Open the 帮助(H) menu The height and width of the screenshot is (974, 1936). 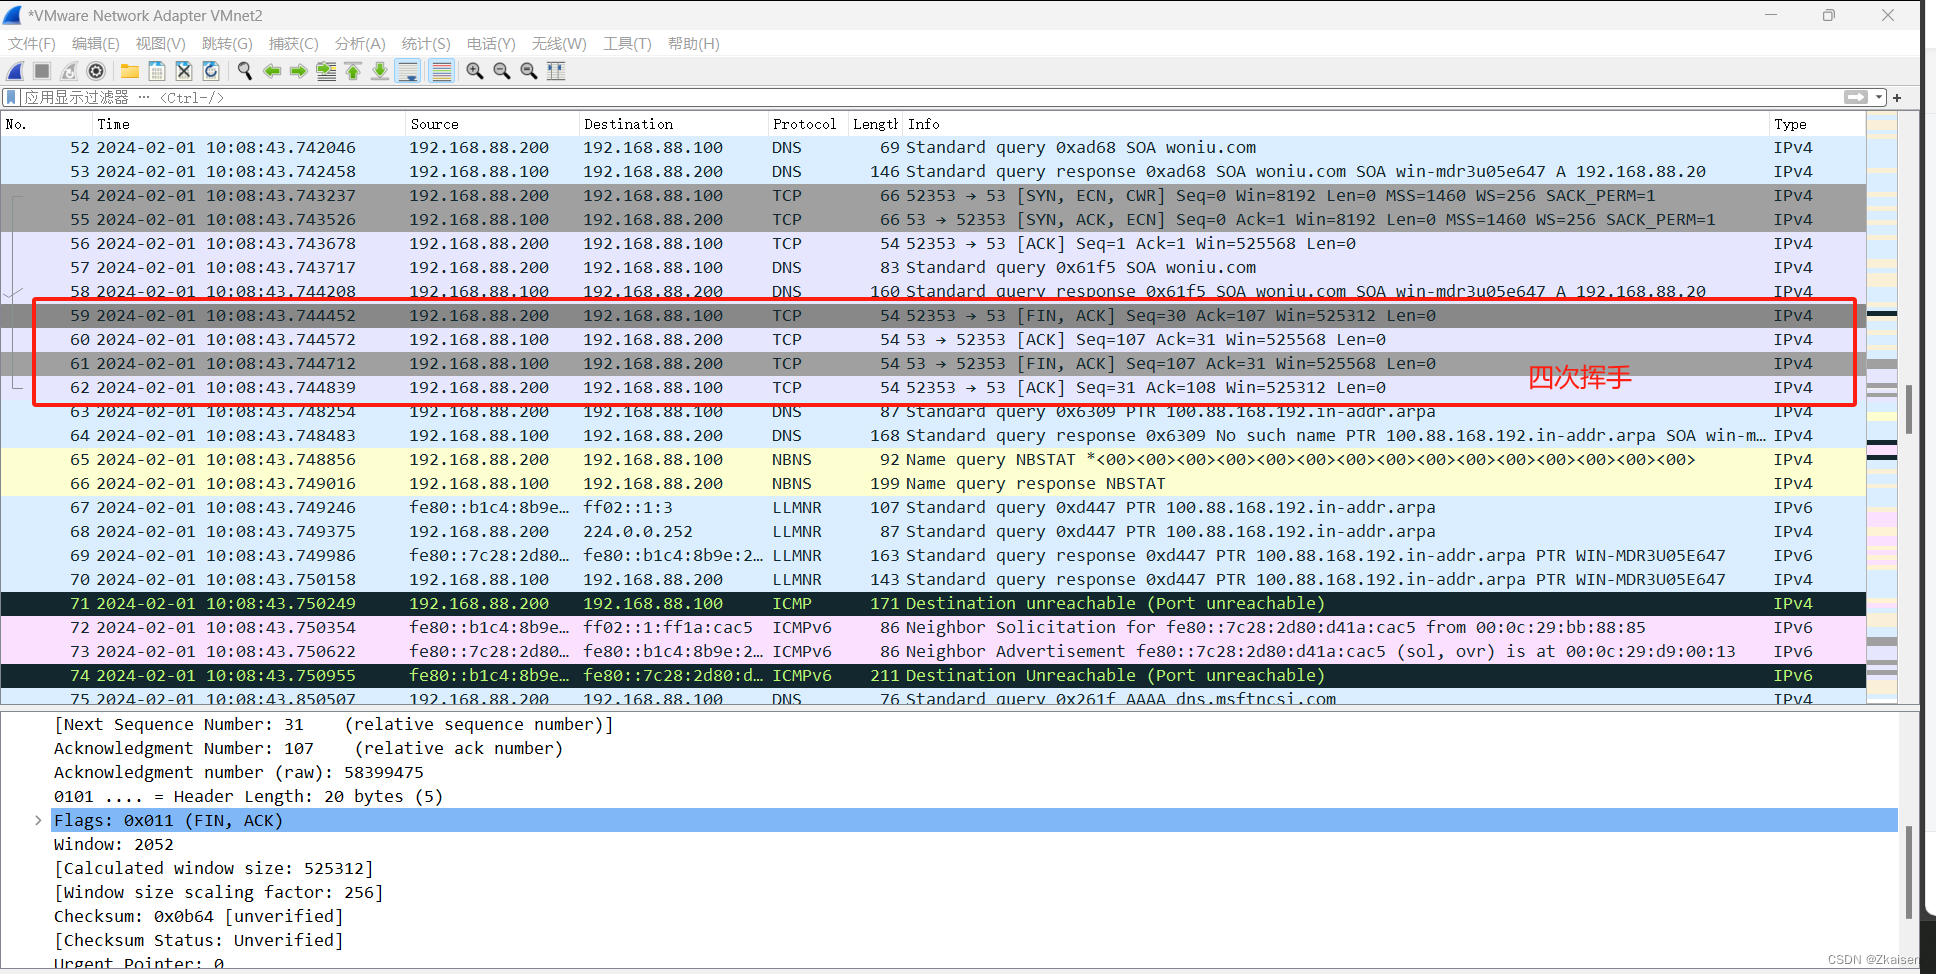coord(694,44)
